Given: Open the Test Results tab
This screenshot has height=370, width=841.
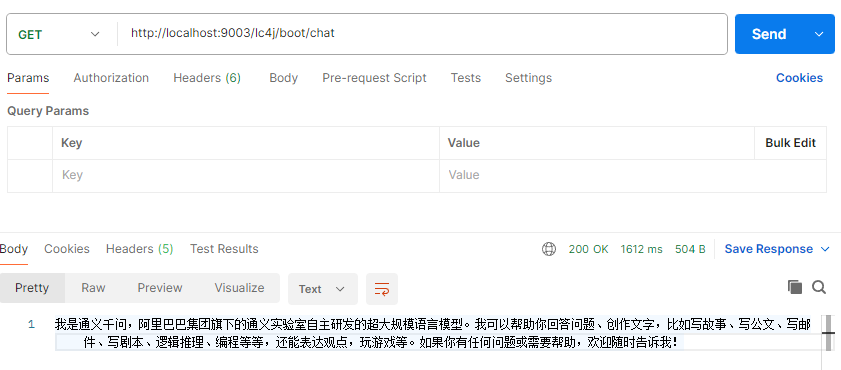Looking at the screenshot, I should click(x=224, y=249).
